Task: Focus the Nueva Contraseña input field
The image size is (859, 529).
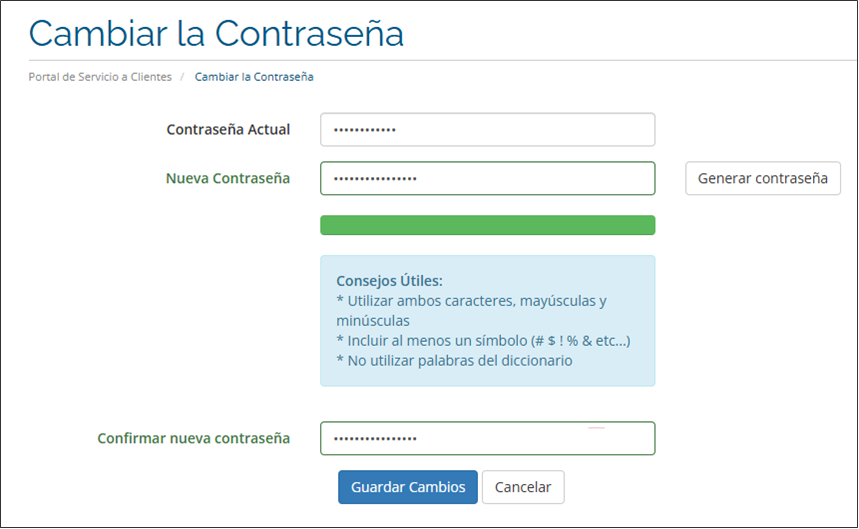Action: click(488, 178)
